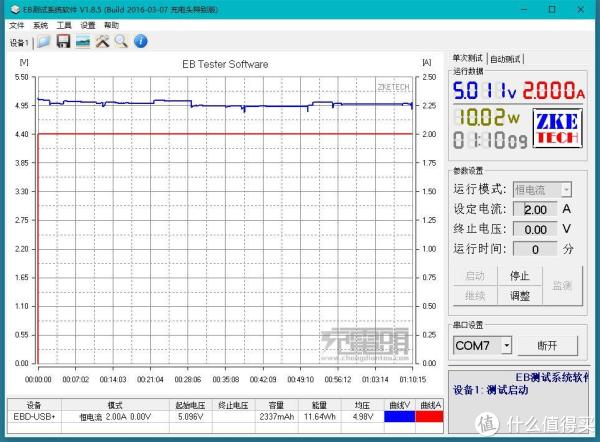The width and height of the screenshot is (600, 442).
Task: Click the EBD-USB+ device cell
Action: click(34, 416)
